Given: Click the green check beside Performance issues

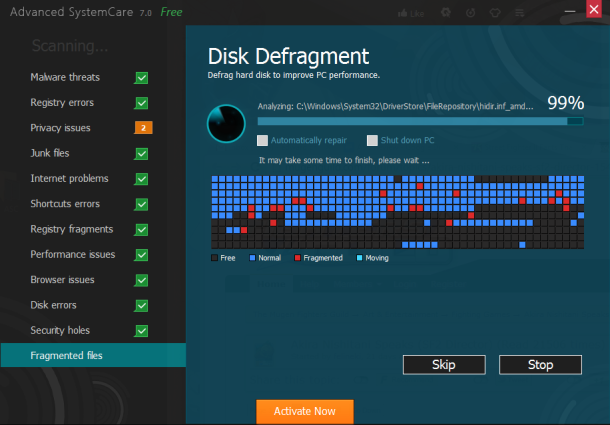Looking at the screenshot, I should point(142,255).
